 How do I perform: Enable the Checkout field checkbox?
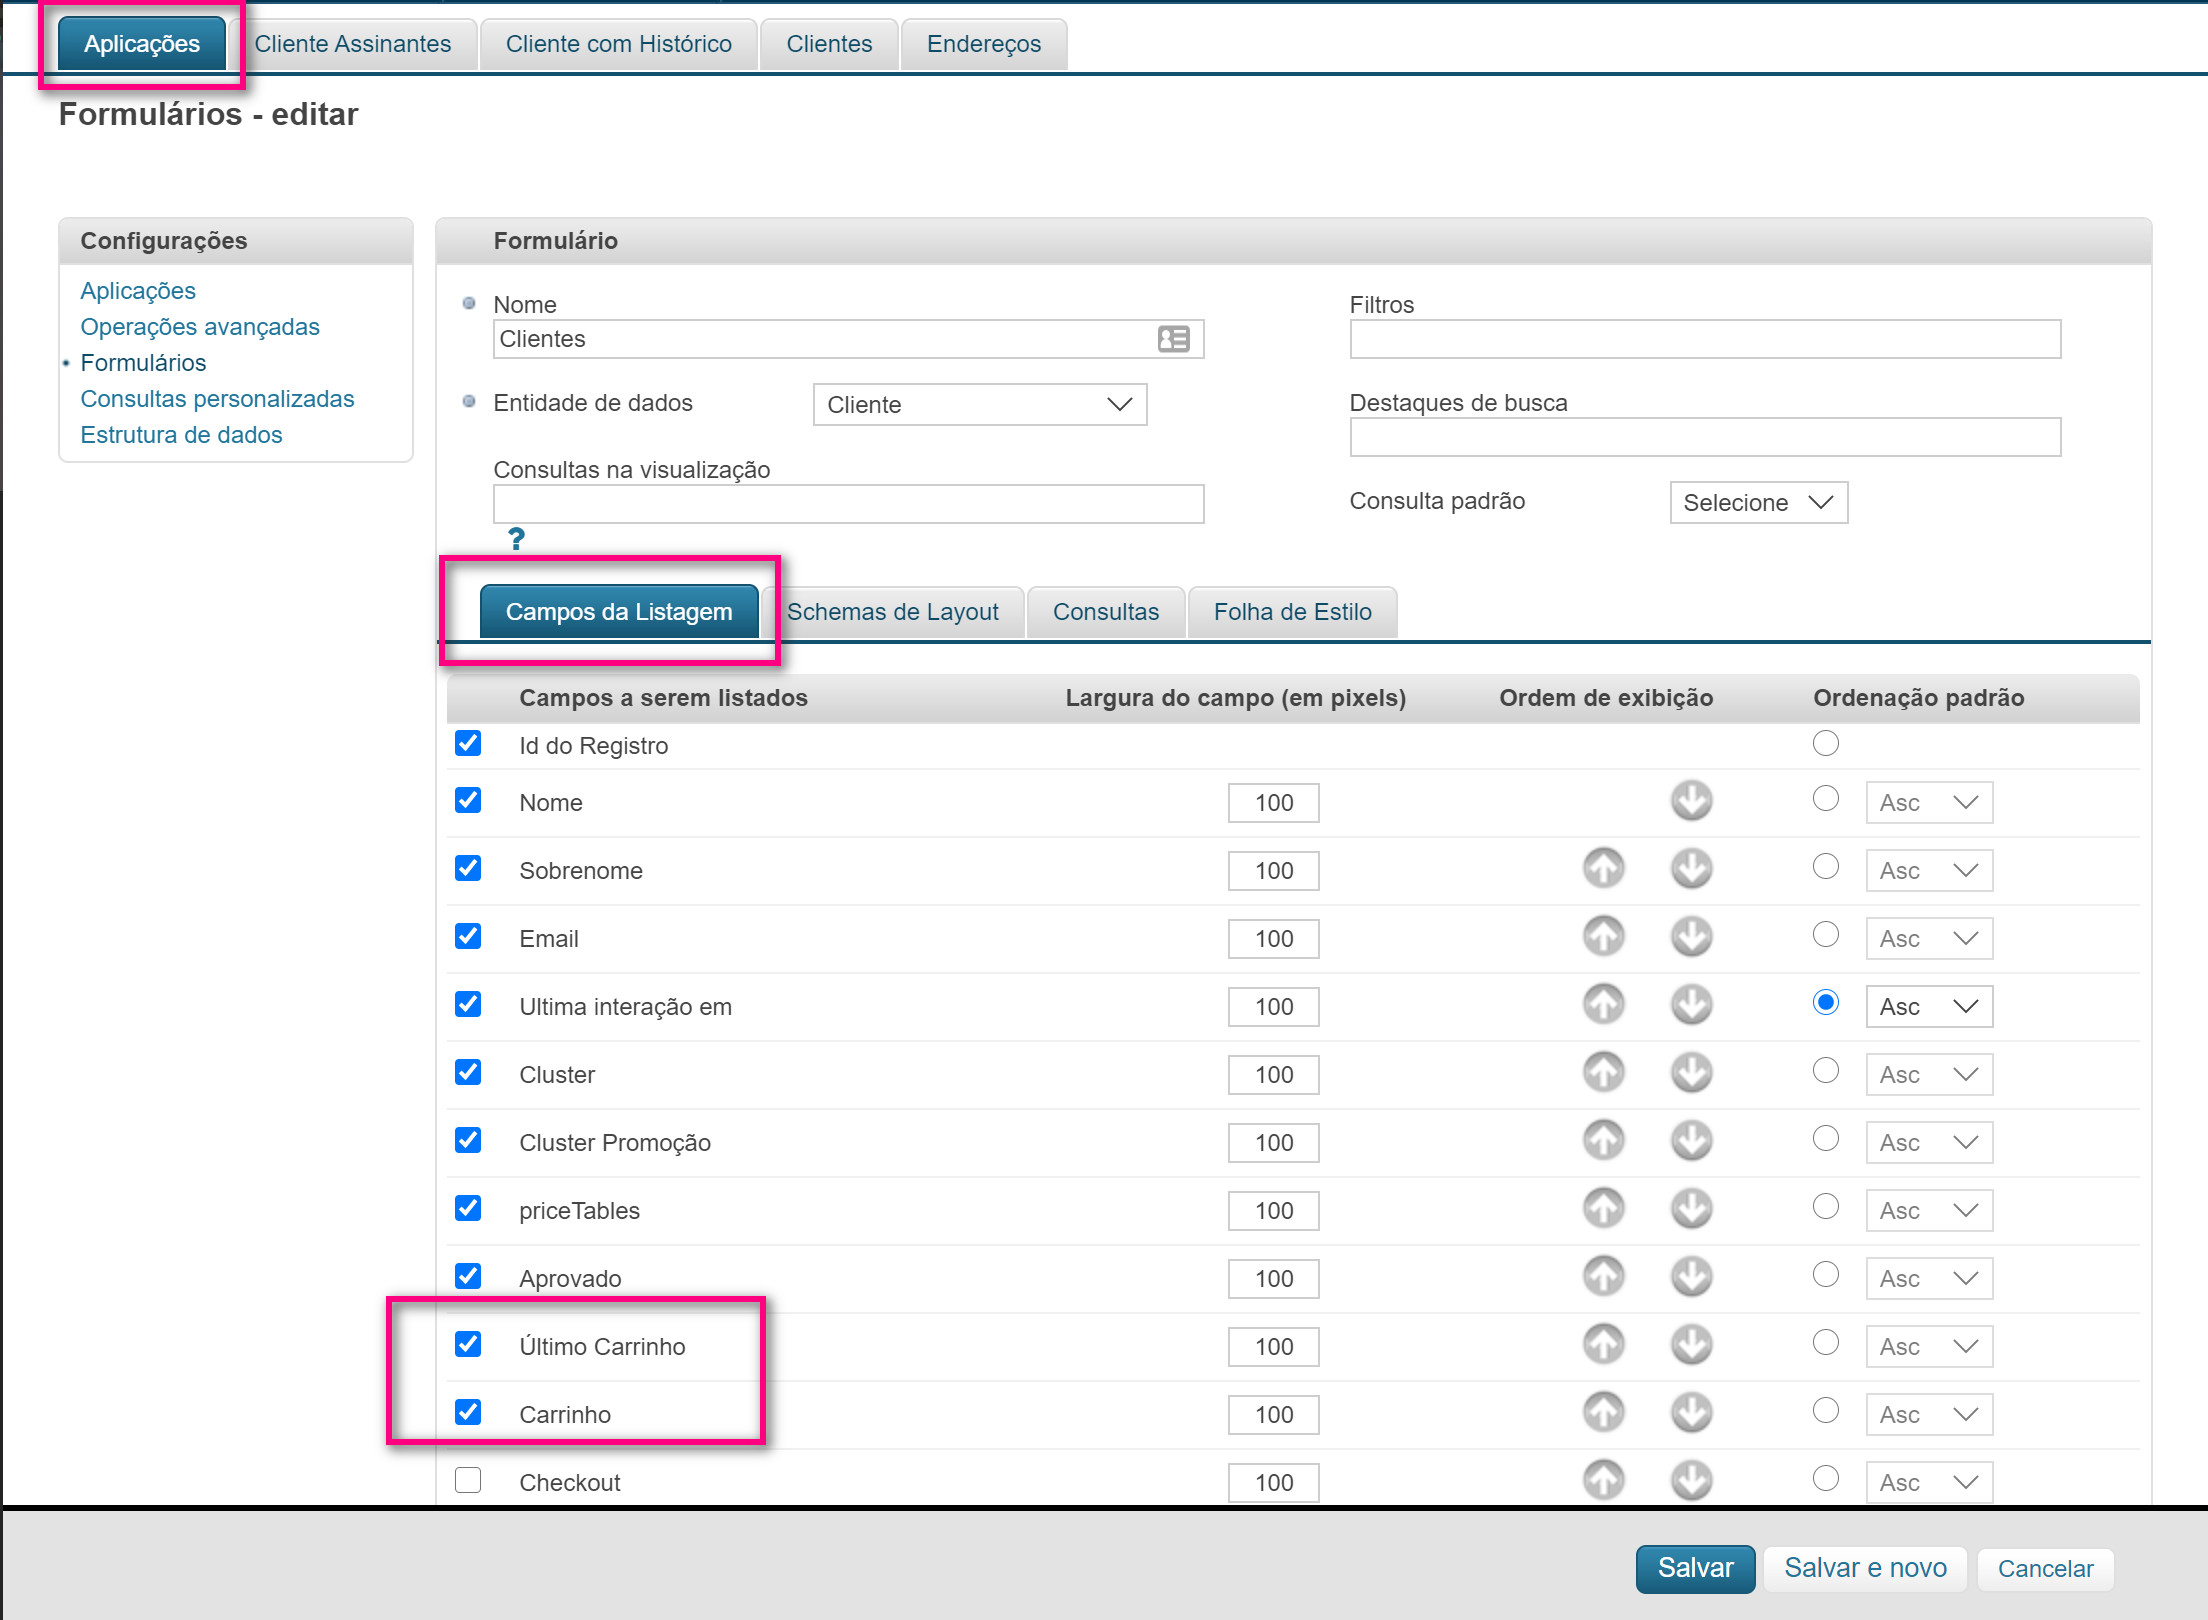[468, 1480]
